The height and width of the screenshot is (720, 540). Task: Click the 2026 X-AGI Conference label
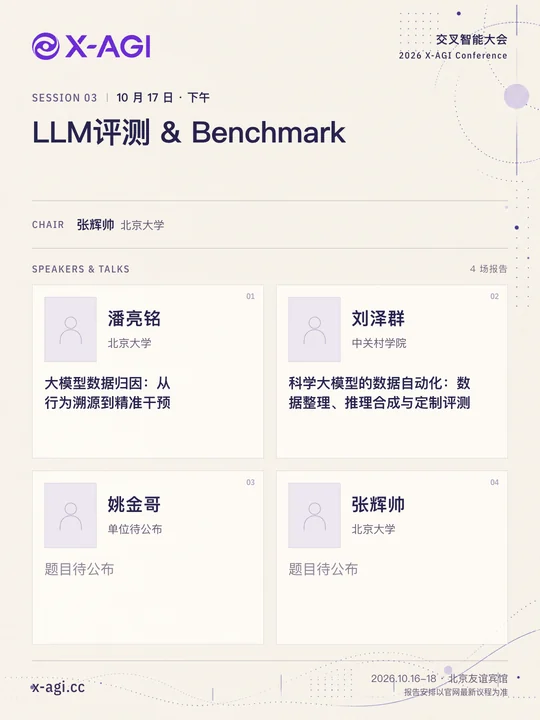[x=453, y=56]
